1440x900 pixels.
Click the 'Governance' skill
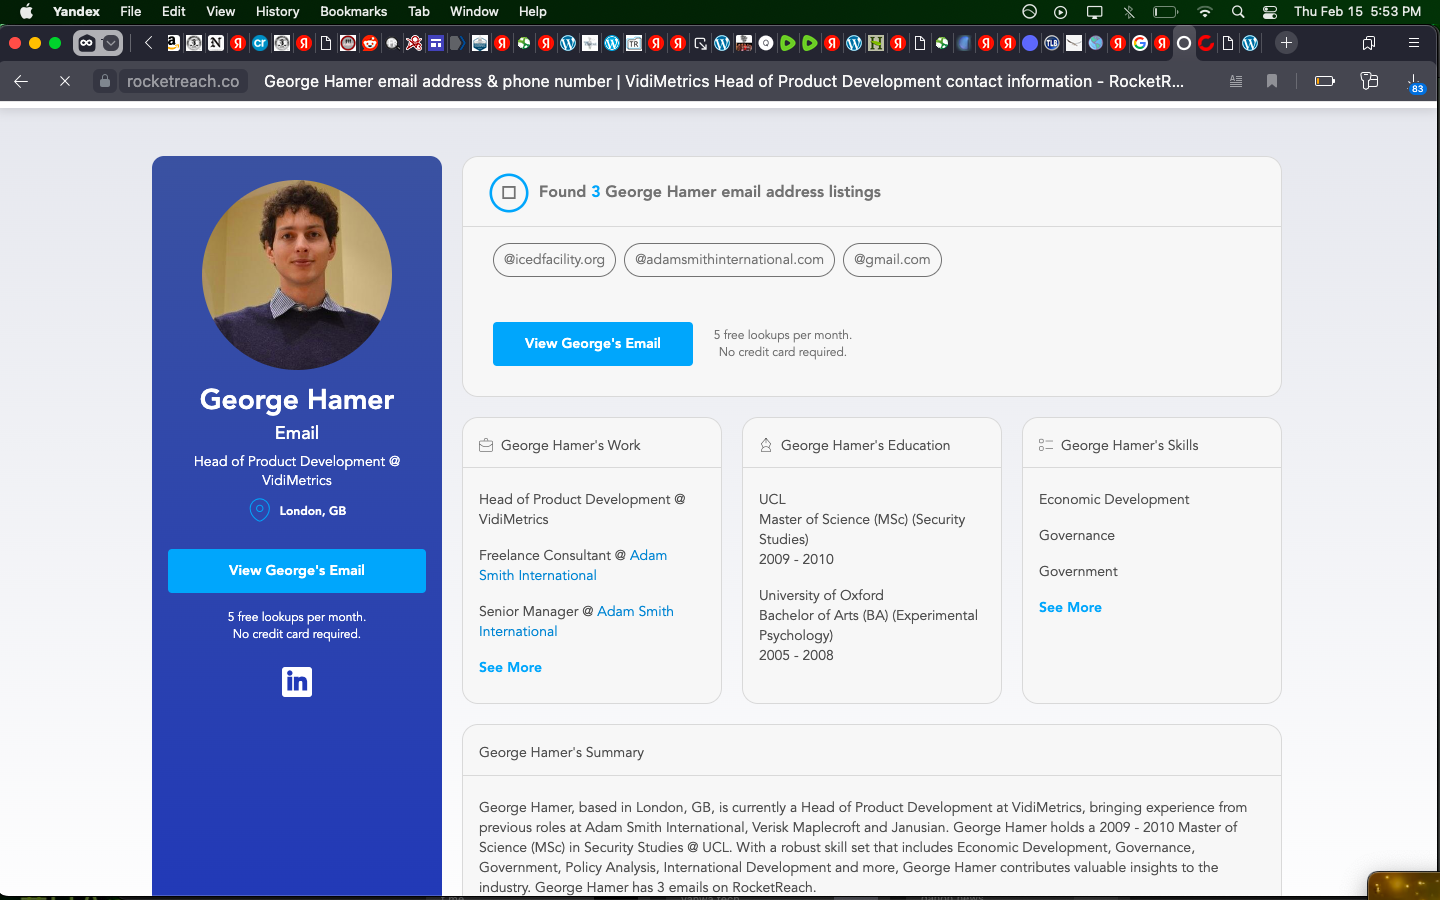pyautogui.click(x=1077, y=535)
